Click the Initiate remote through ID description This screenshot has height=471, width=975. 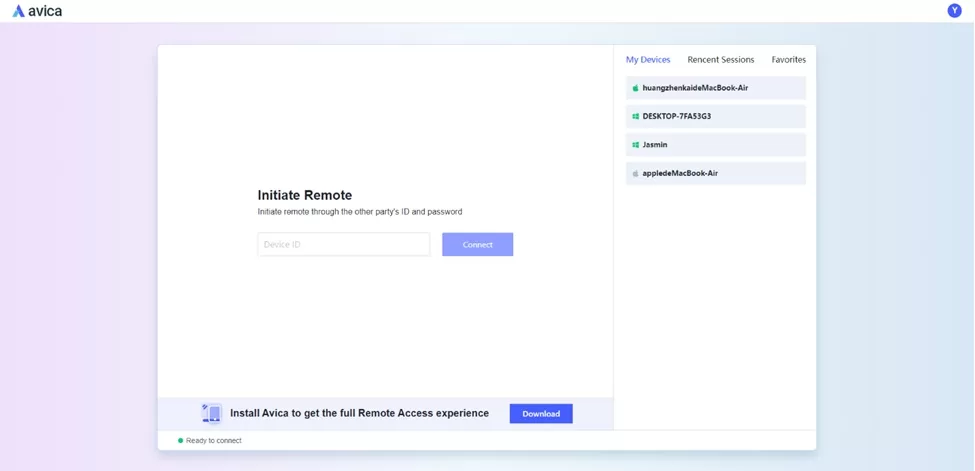tap(360, 212)
